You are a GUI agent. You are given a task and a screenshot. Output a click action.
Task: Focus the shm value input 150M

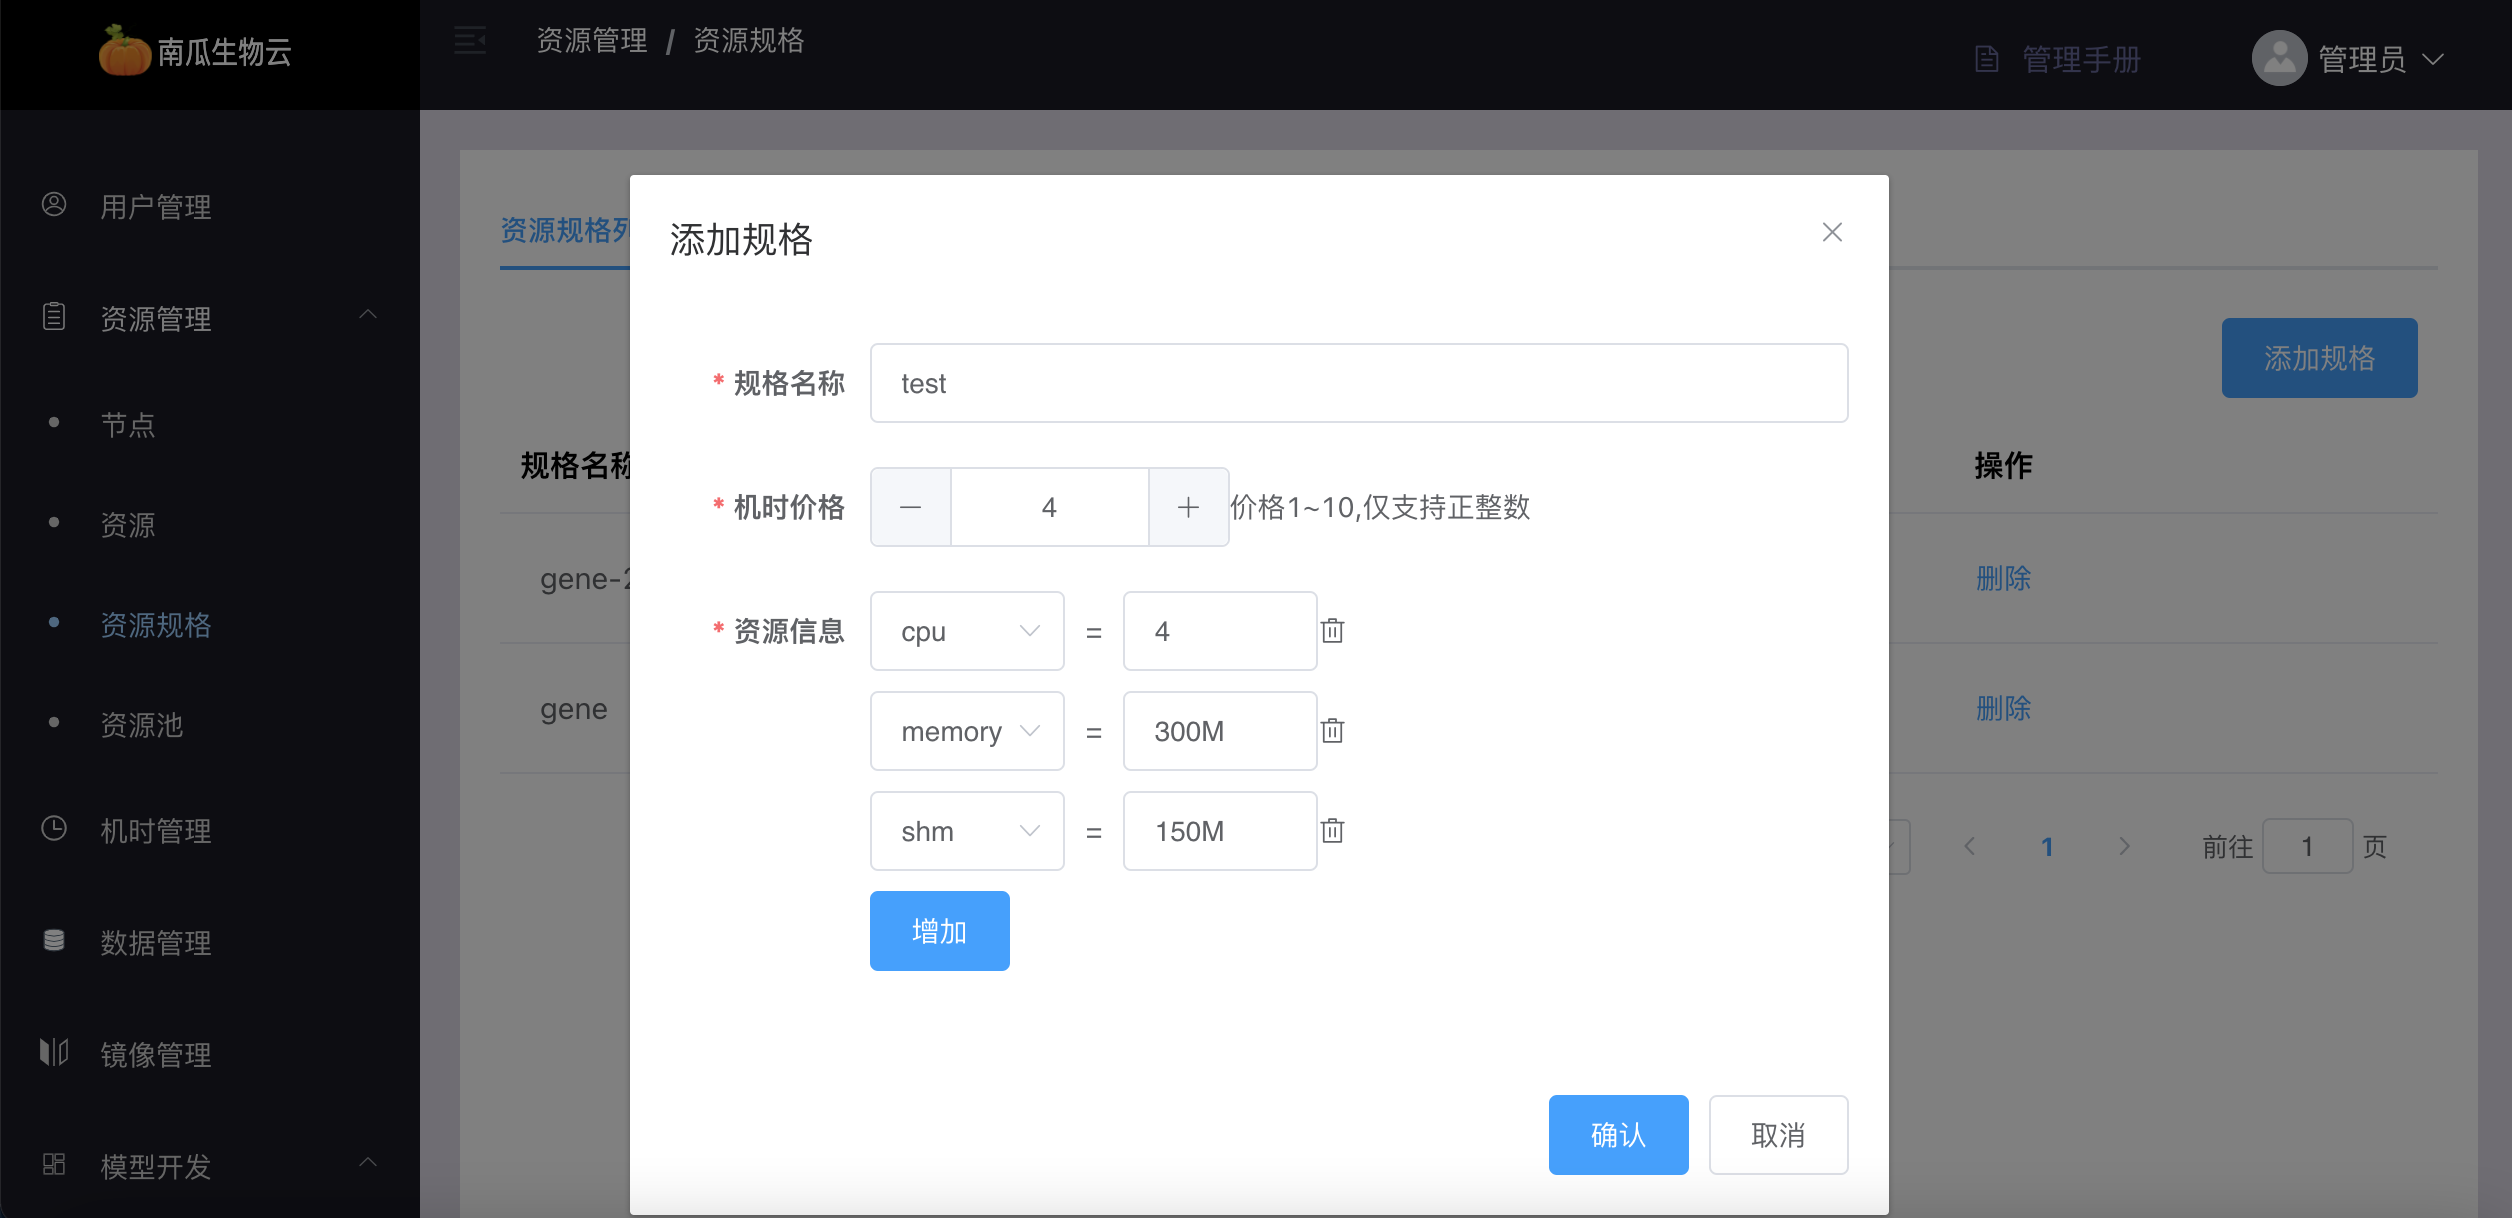pos(1220,831)
